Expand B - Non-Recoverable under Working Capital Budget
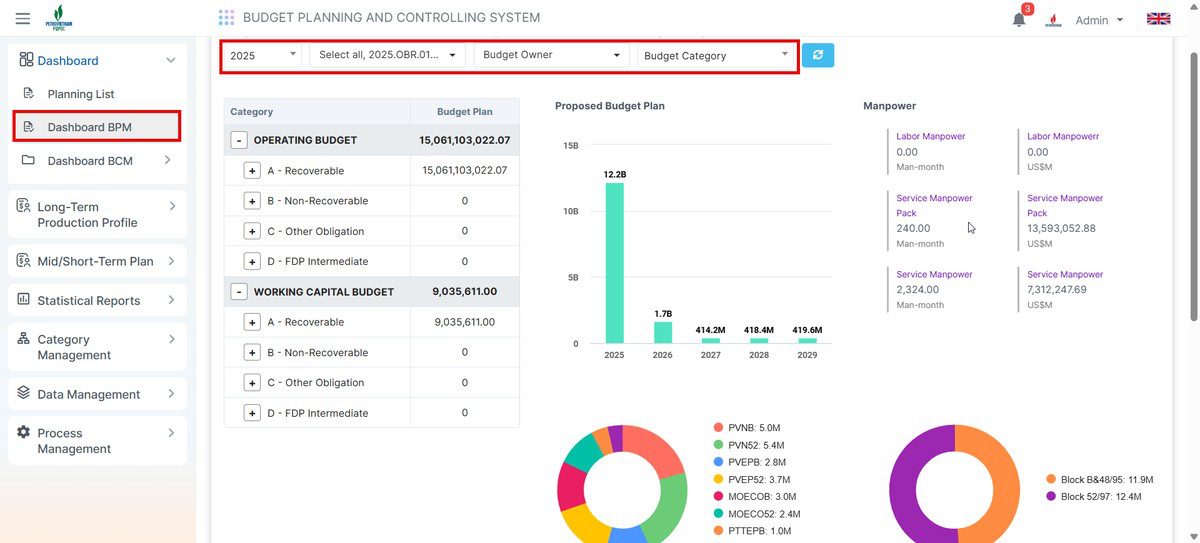 [x=253, y=352]
